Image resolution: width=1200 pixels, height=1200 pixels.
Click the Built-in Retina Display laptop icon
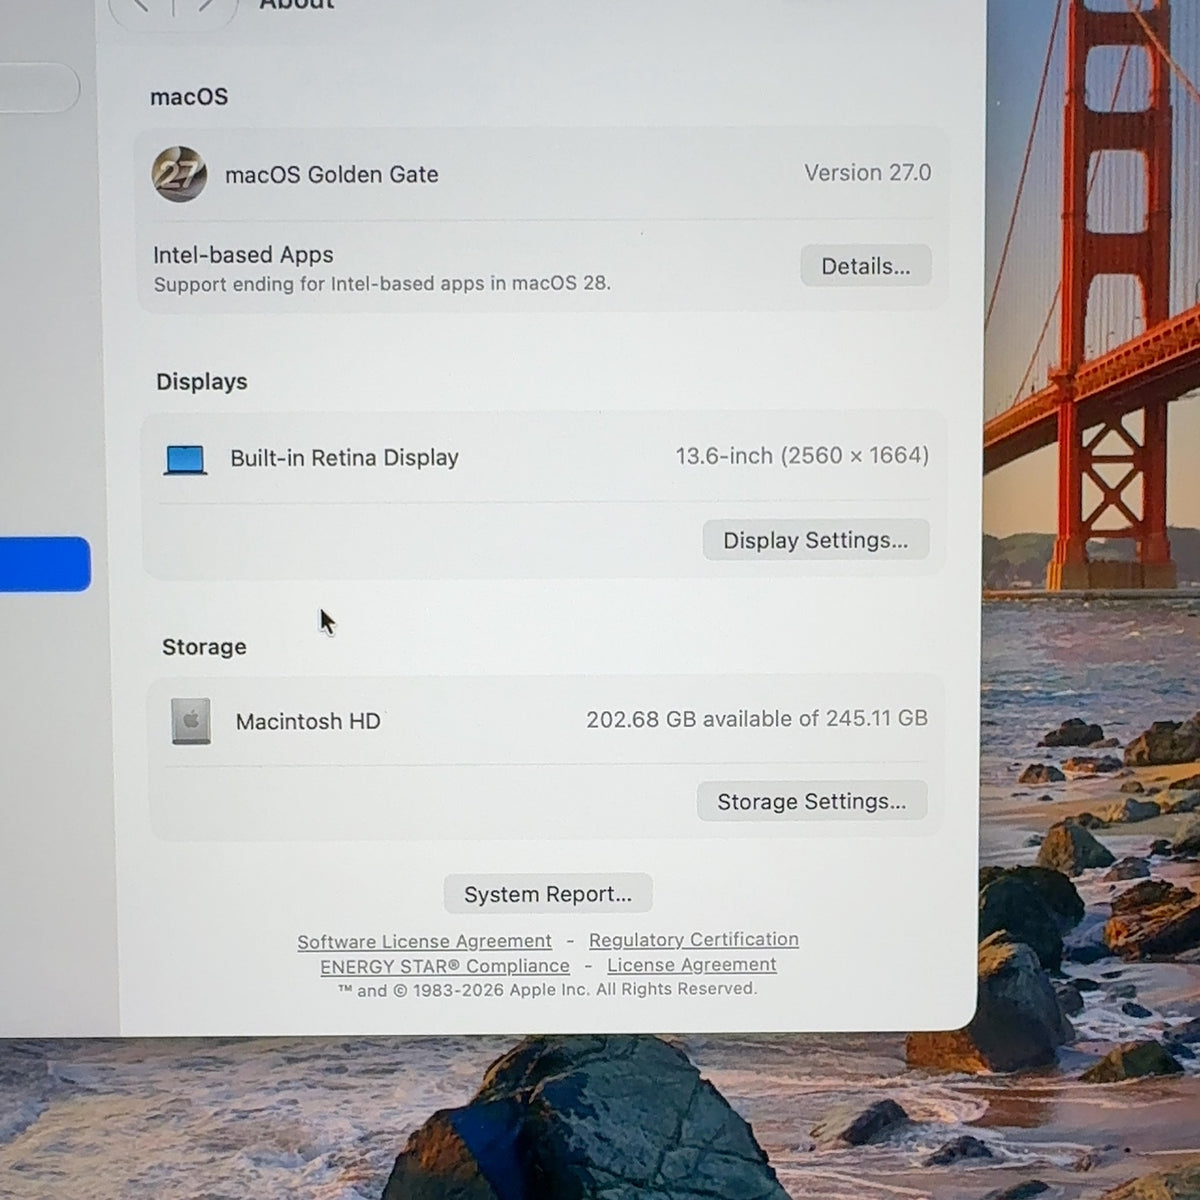[185, 460]
